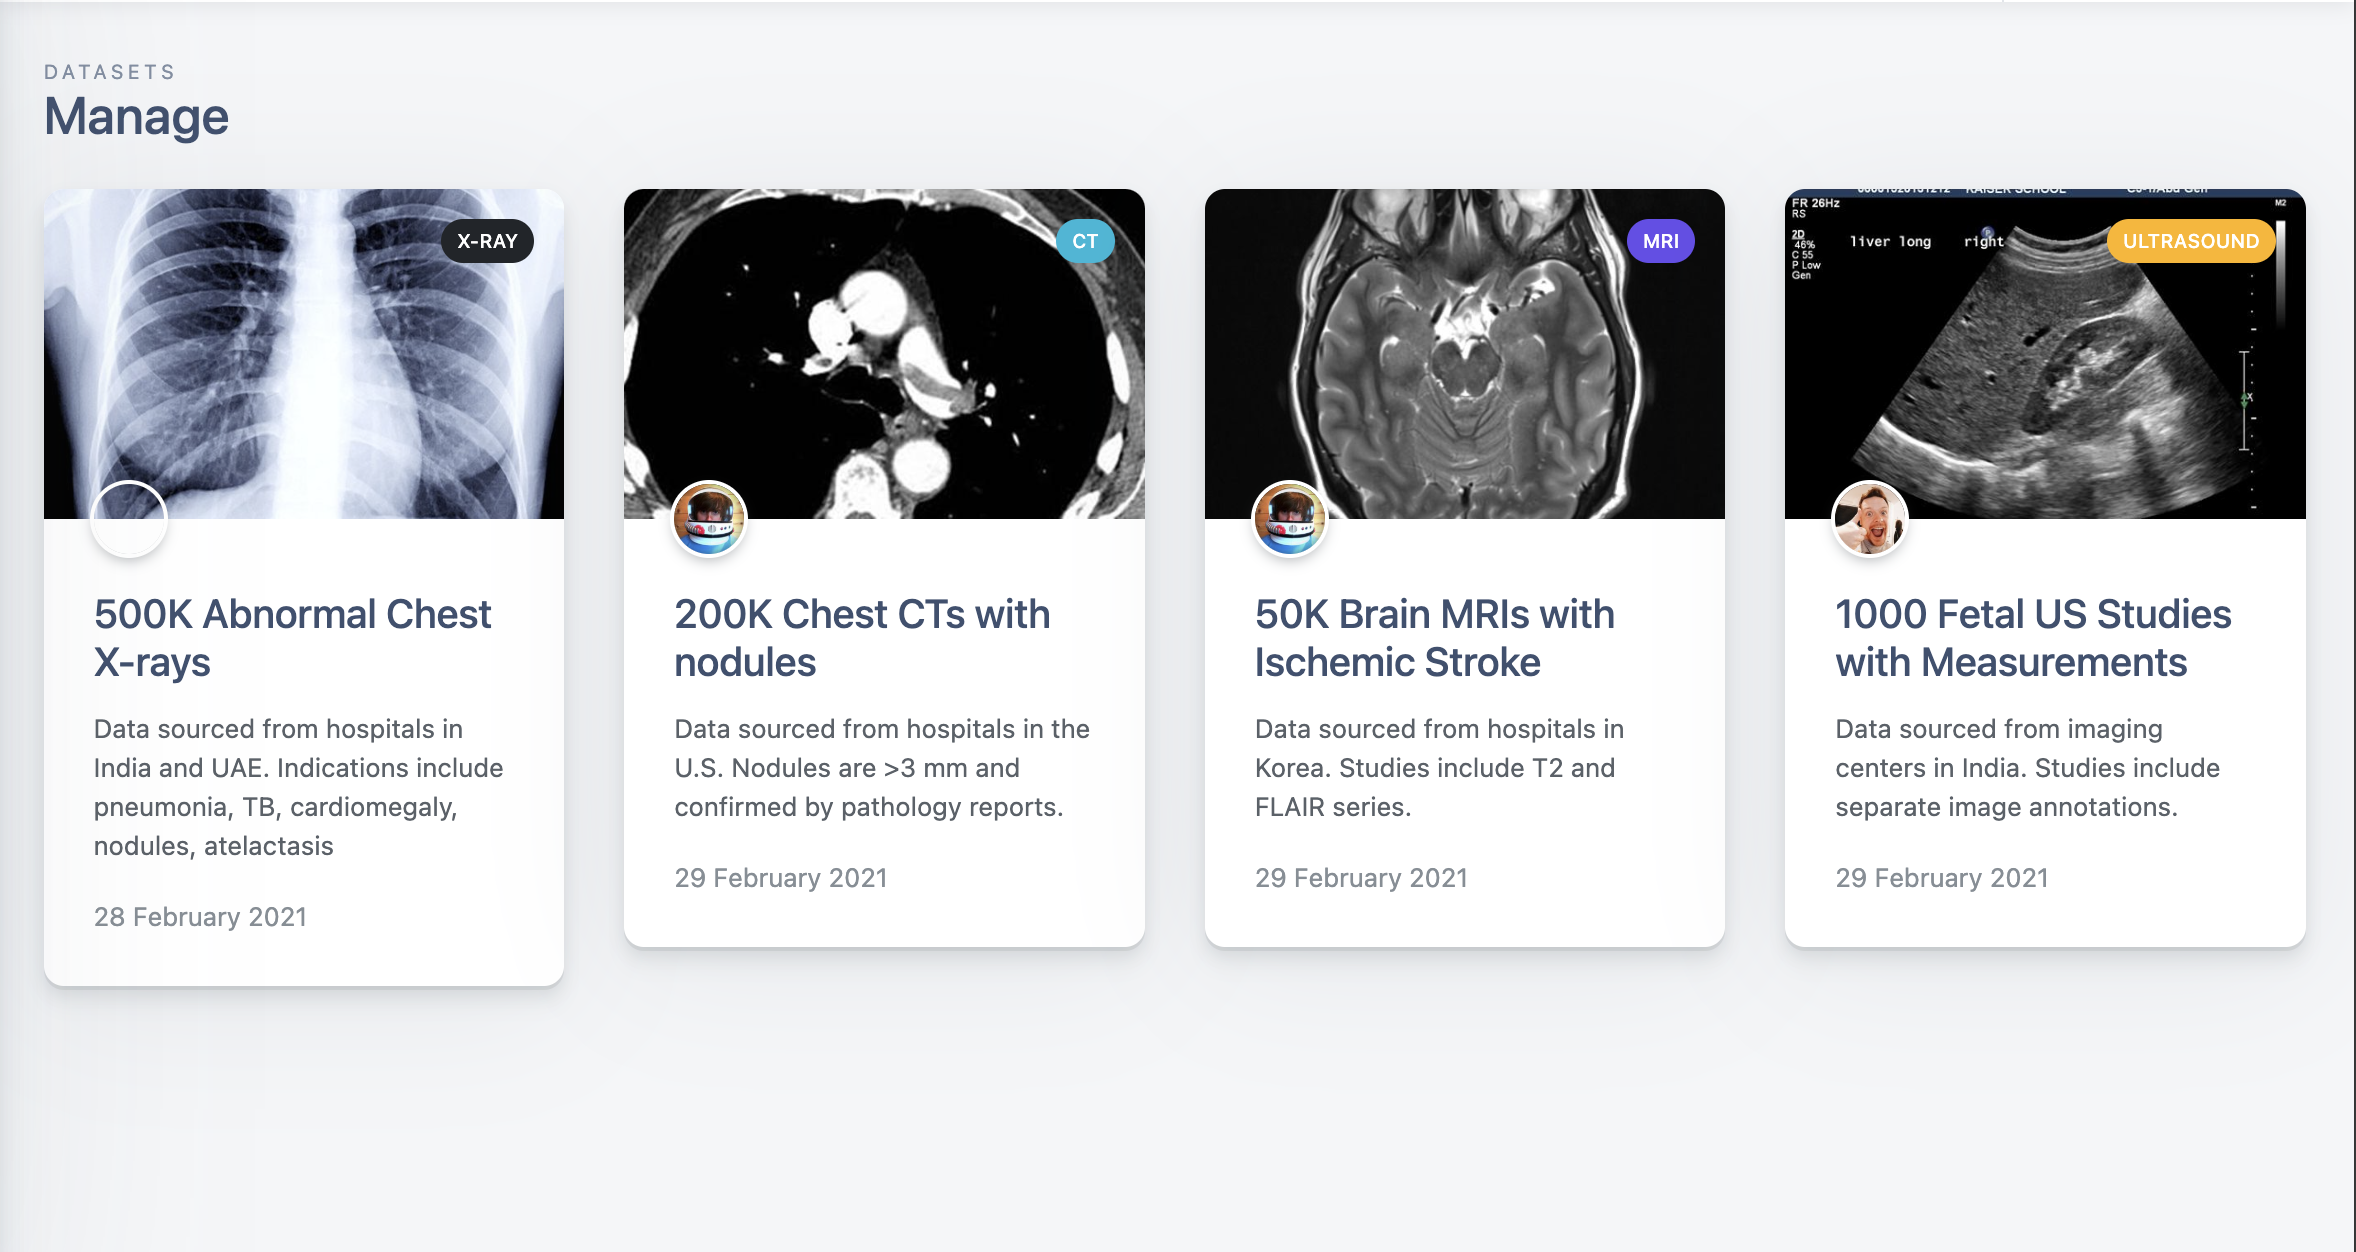The width and height of the screenshot is (2356, 1252).
Task: Click the Brain MRIs card description text
Action: pos(1437,767)
